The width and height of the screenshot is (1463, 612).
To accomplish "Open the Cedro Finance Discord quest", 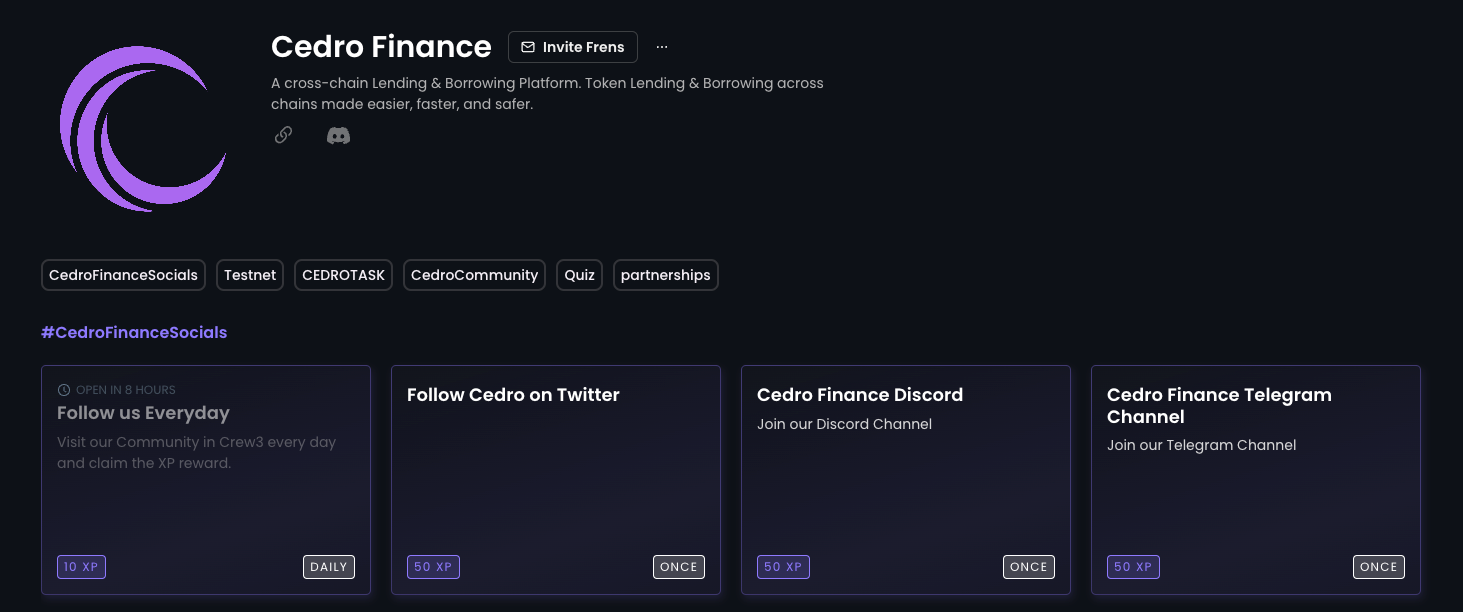I will [906, 480].
